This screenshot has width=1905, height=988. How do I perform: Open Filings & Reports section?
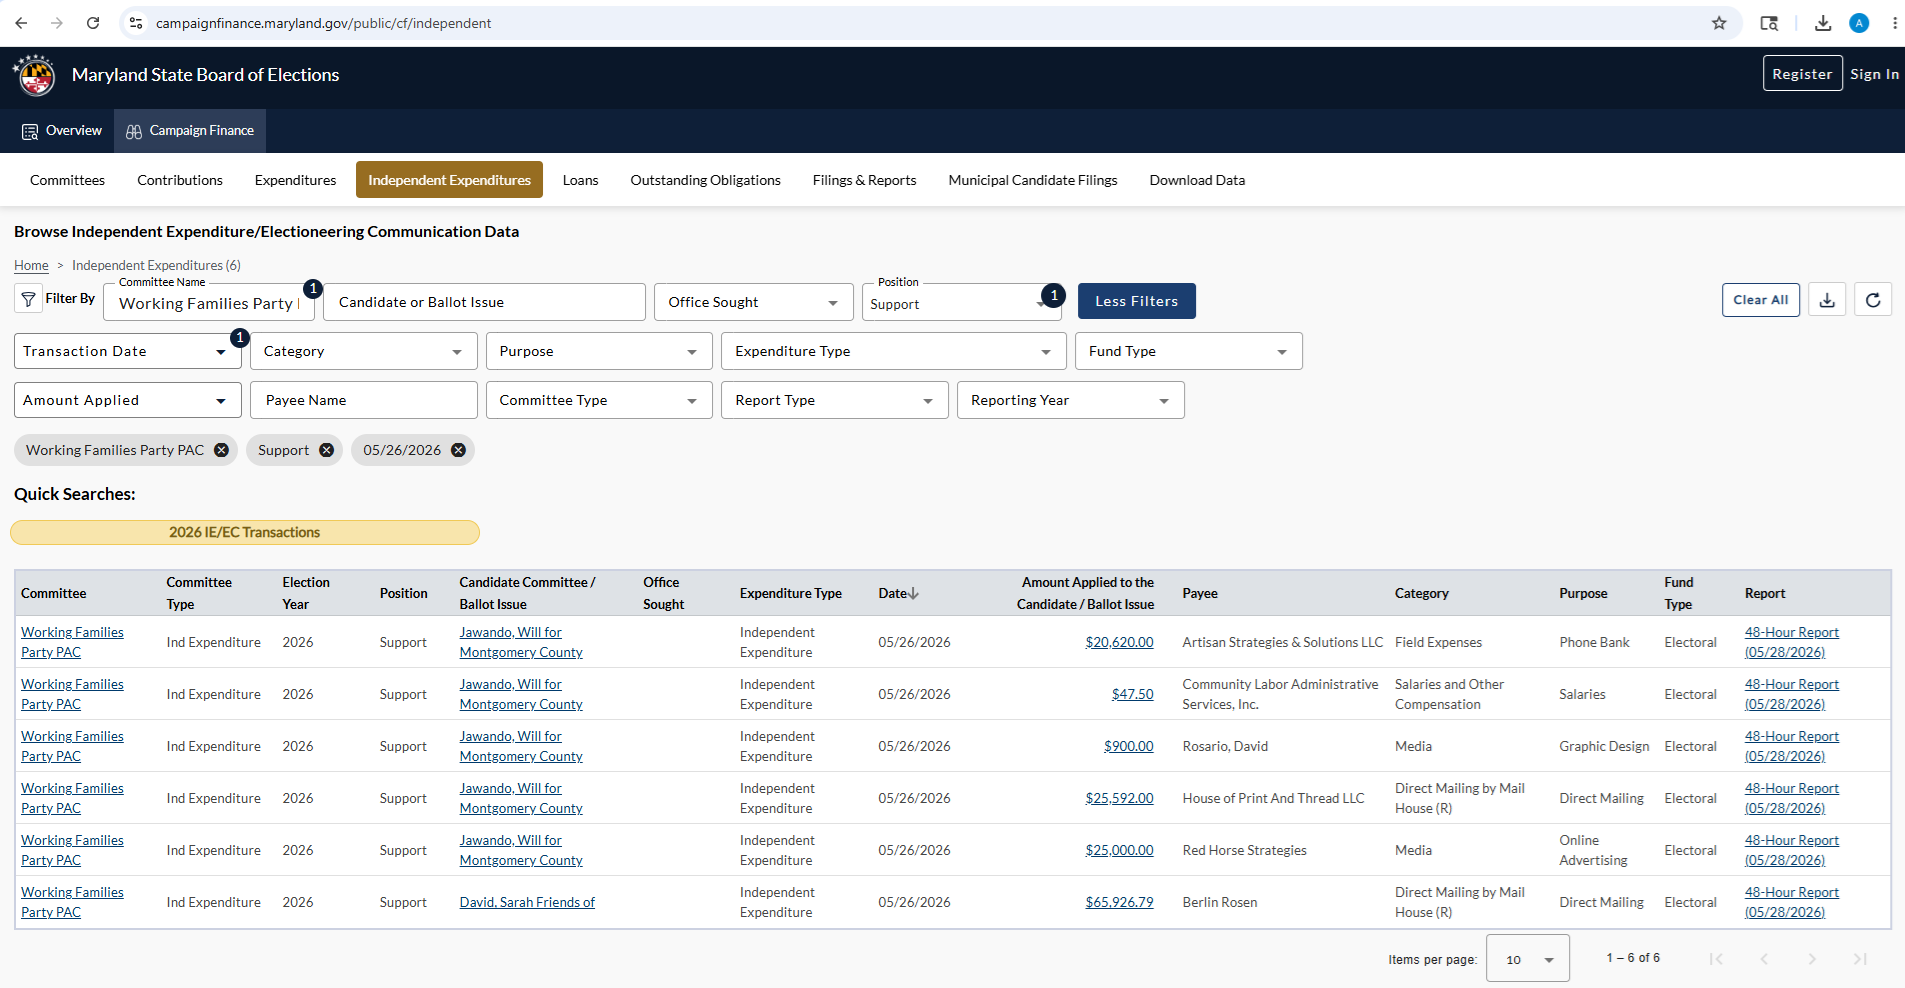864,180
